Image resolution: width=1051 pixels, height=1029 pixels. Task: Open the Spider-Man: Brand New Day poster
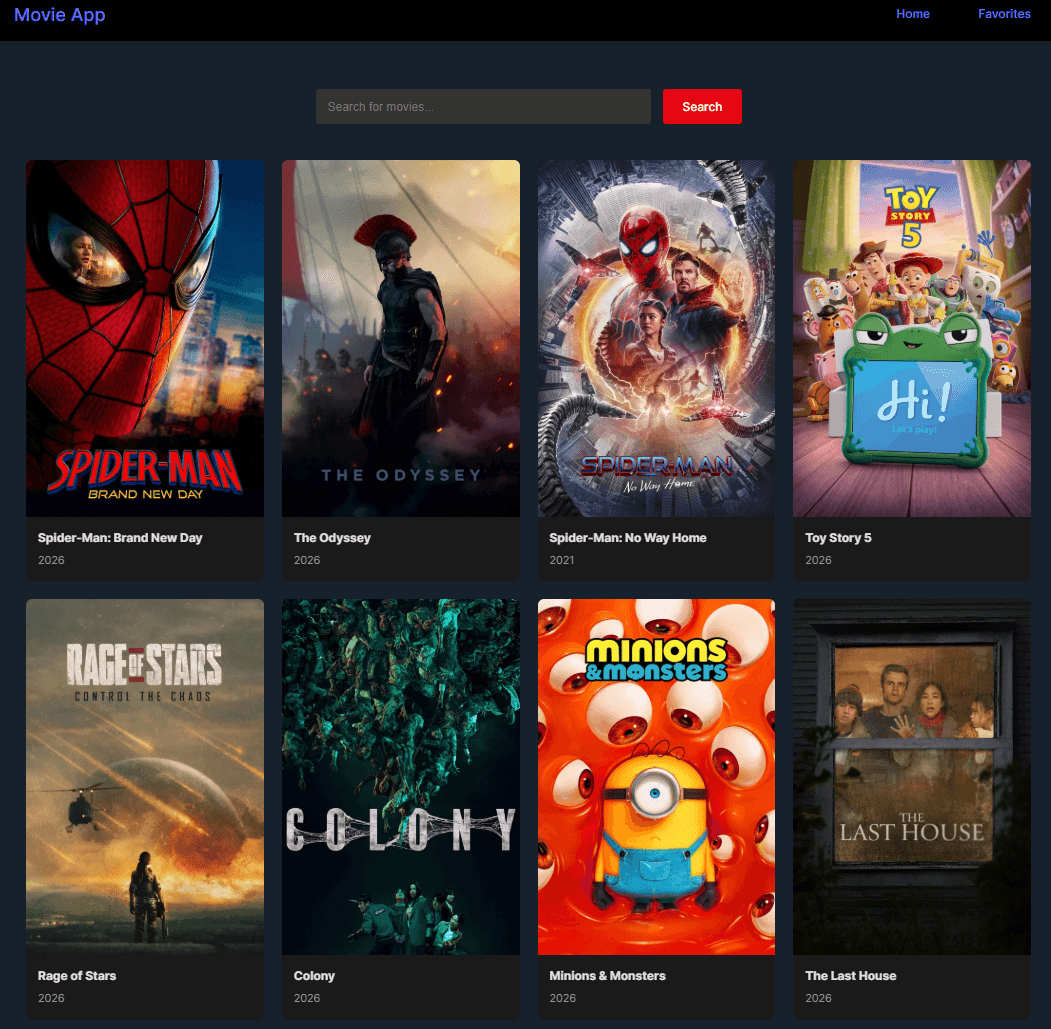[145, 338]
